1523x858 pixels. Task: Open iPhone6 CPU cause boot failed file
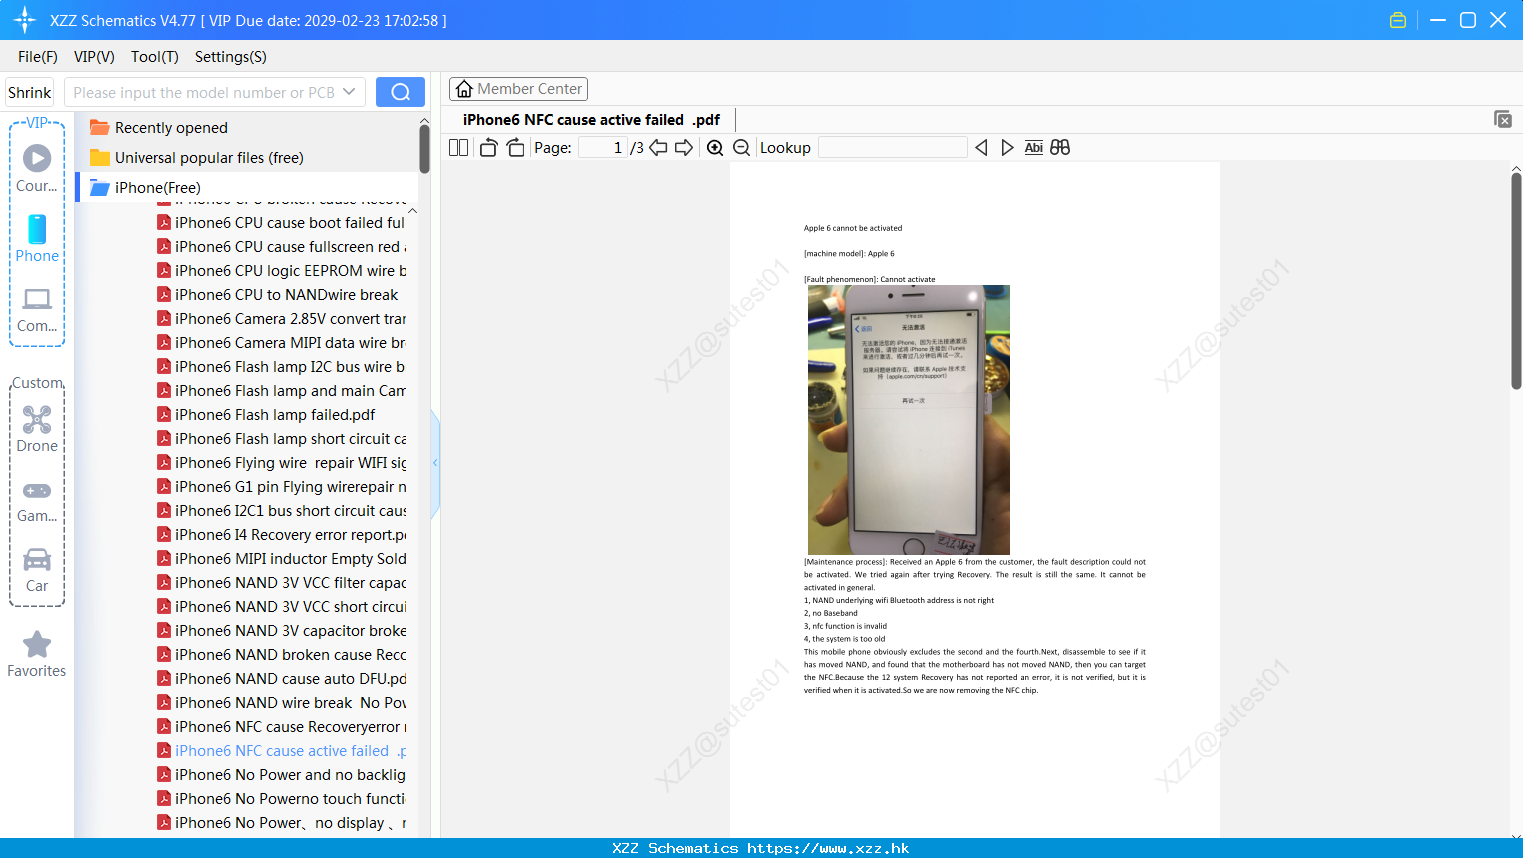coord(281,223)
